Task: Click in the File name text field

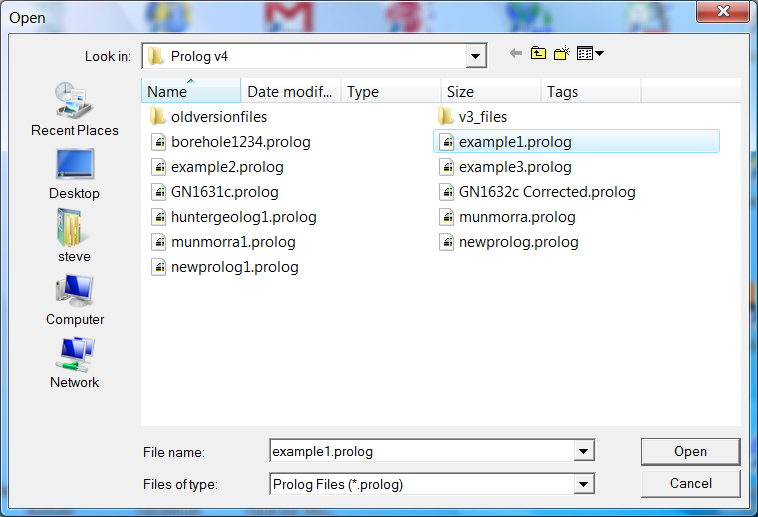Action: [420, 452]
